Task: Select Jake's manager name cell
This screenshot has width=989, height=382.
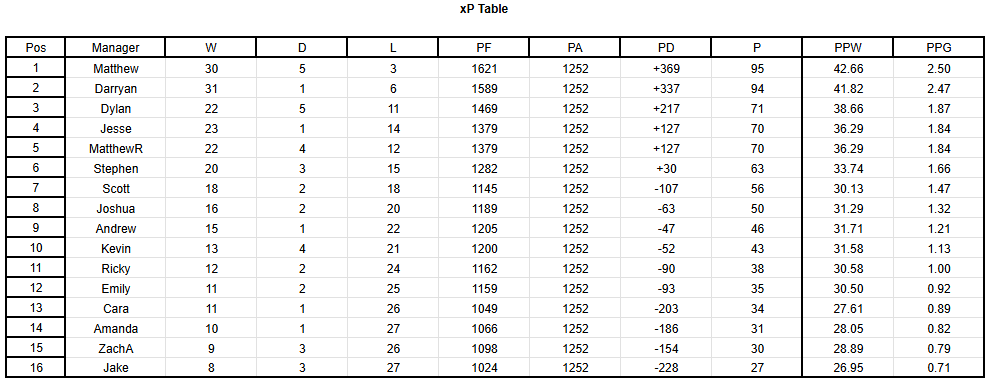Action: coord(115,368)
